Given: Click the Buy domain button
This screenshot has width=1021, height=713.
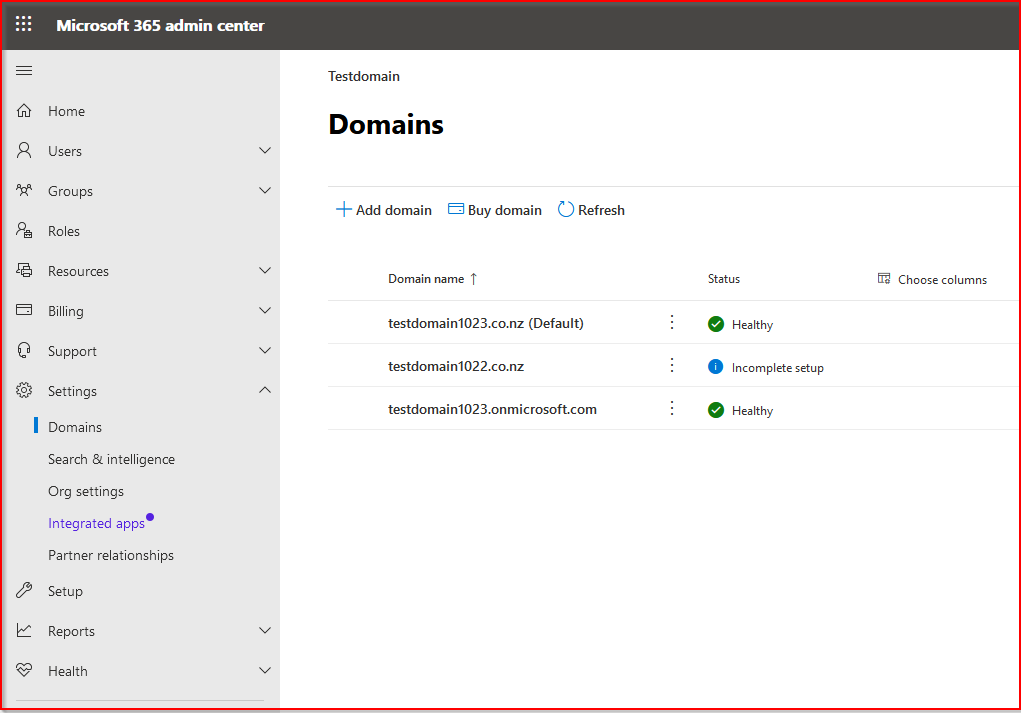Looking at the screenshot, I should [x=495, y=210].
